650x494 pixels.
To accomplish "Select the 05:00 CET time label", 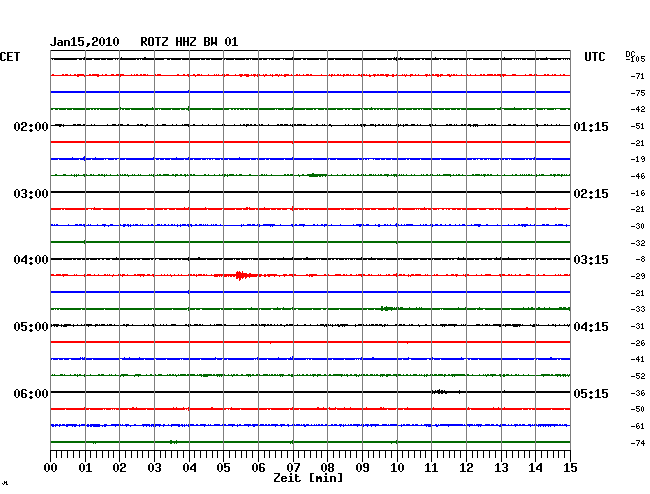I will (31, 327).
